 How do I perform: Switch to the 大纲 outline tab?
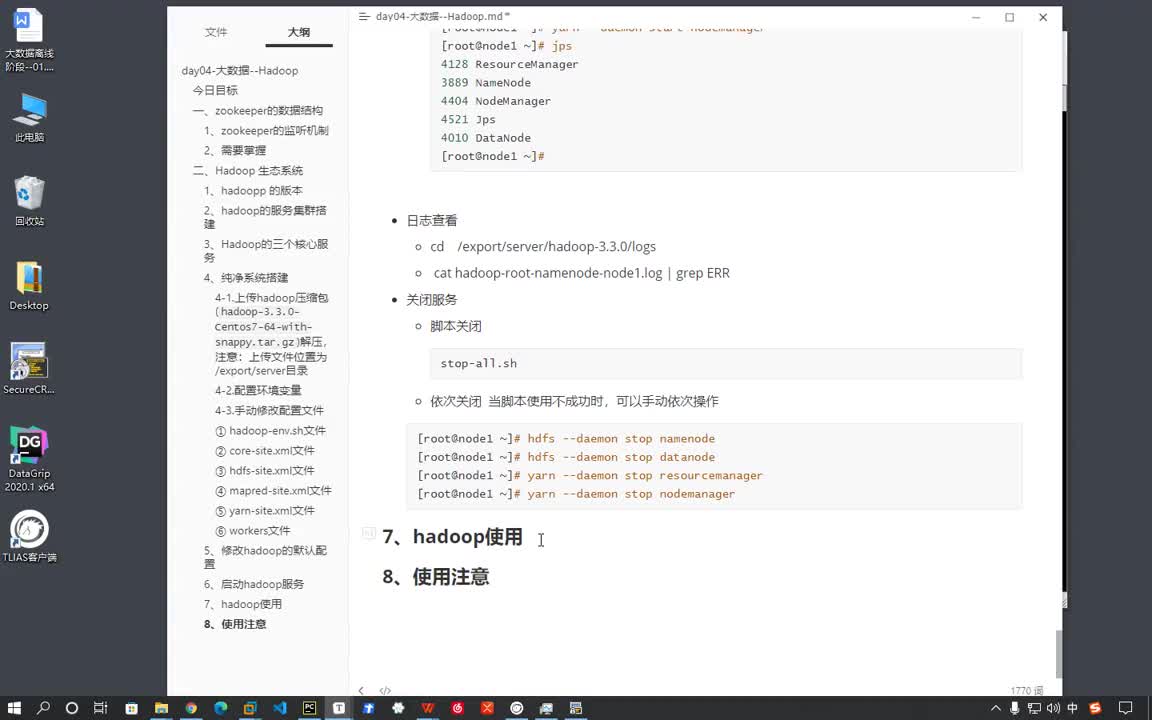point(298,32)
